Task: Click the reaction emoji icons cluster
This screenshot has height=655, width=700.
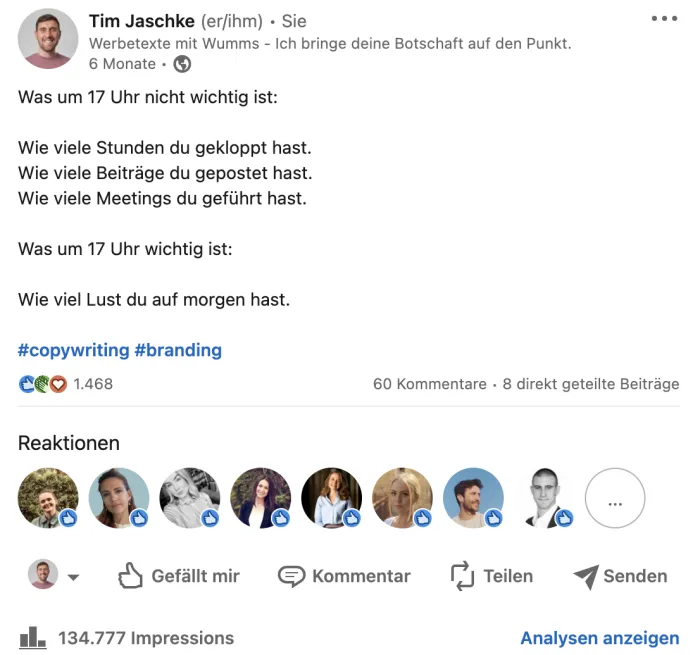Action: click(x=43, y=384)
